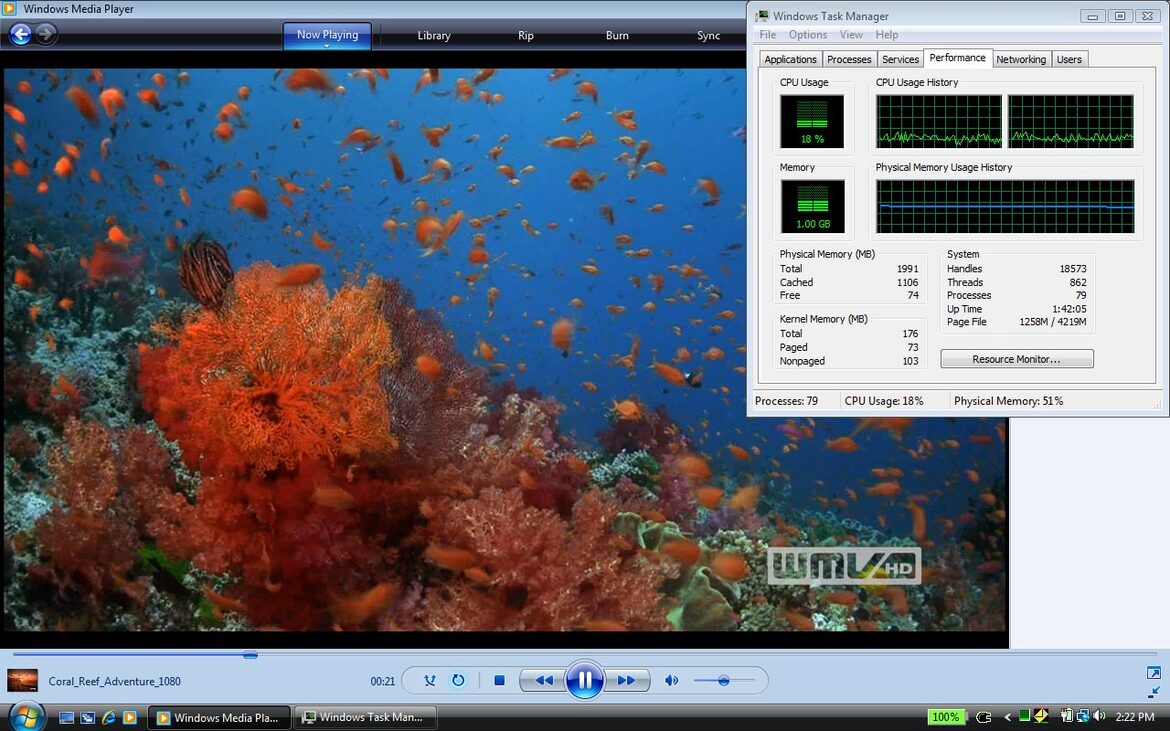
Task: Click the Physical Memory Usage History graph
Action: click(x=1005, y=207)
